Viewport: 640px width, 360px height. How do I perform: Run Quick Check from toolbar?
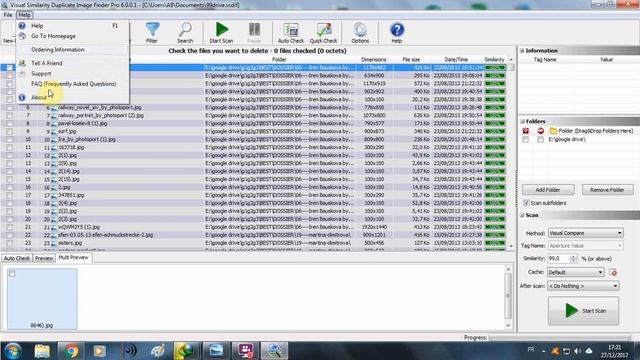pyautogui.click(x=323, y=30)
